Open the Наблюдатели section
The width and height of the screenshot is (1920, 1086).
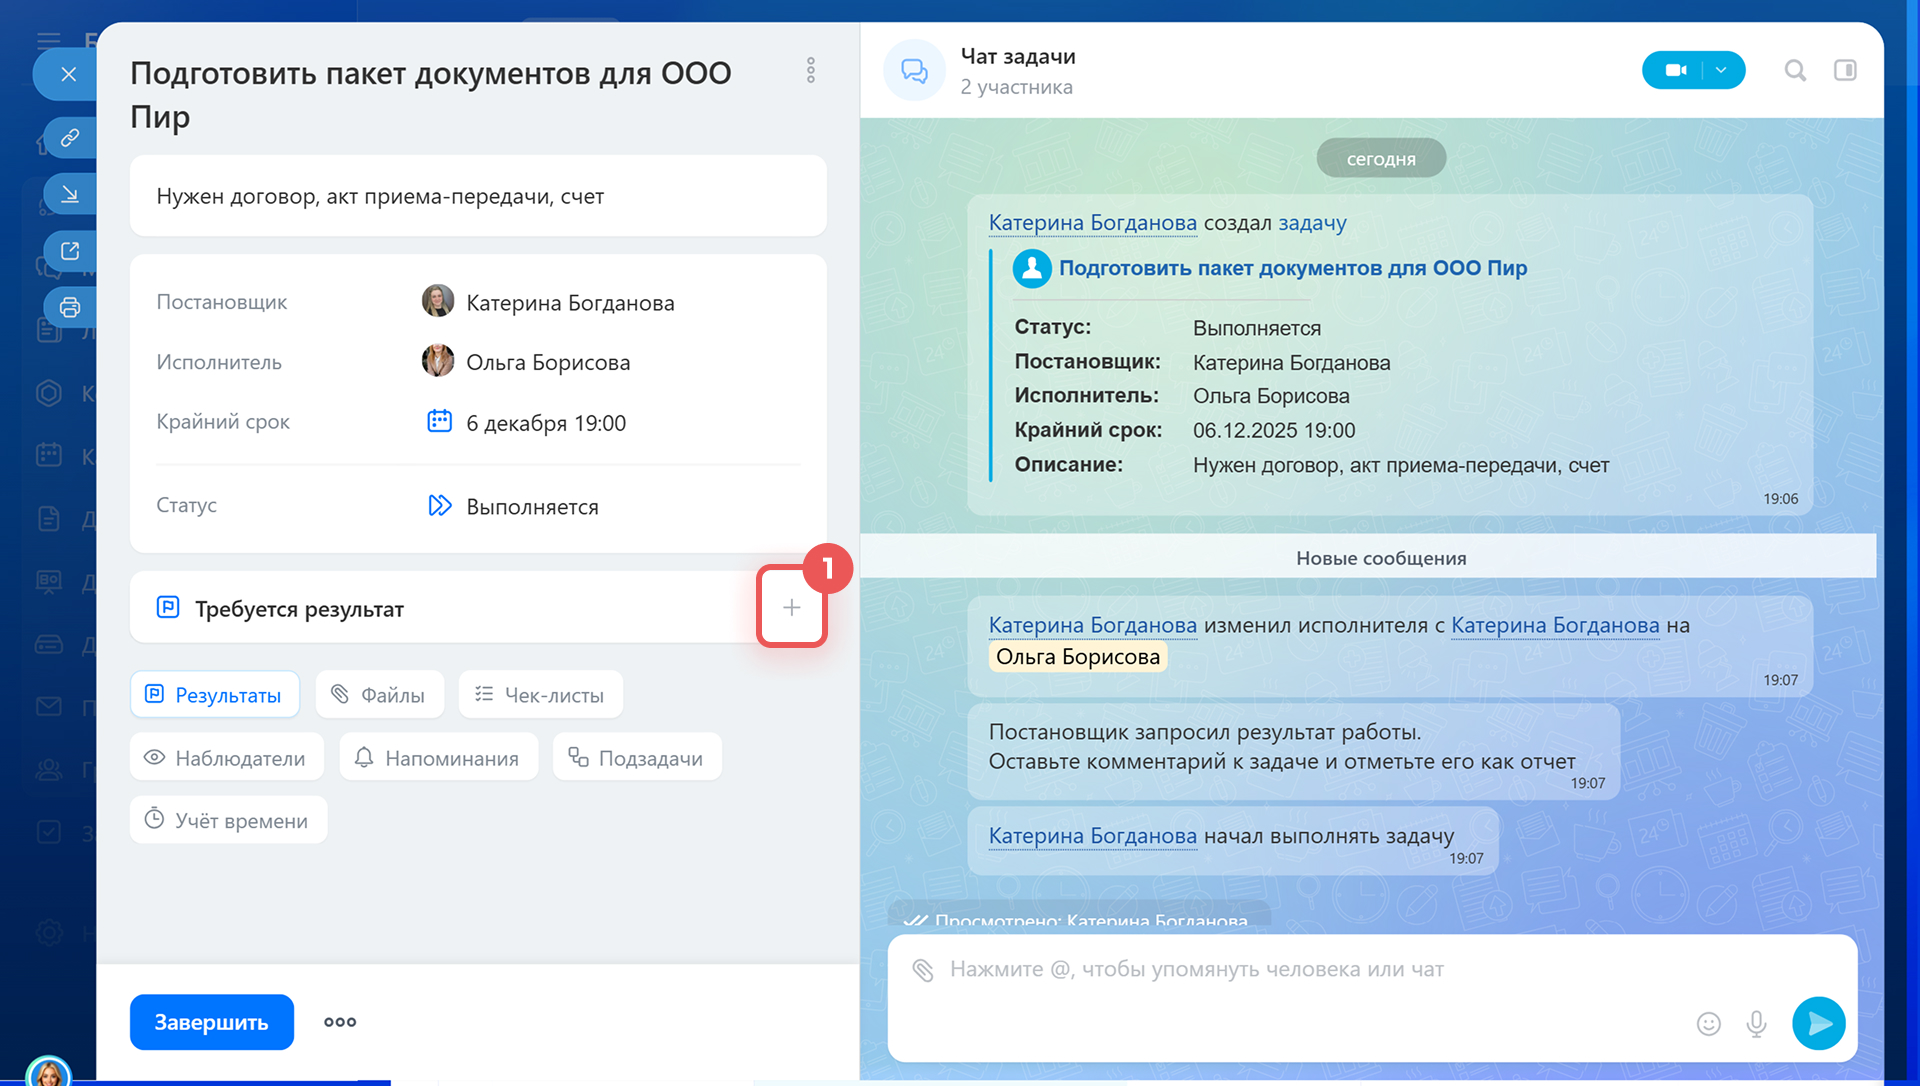(226, 758)
